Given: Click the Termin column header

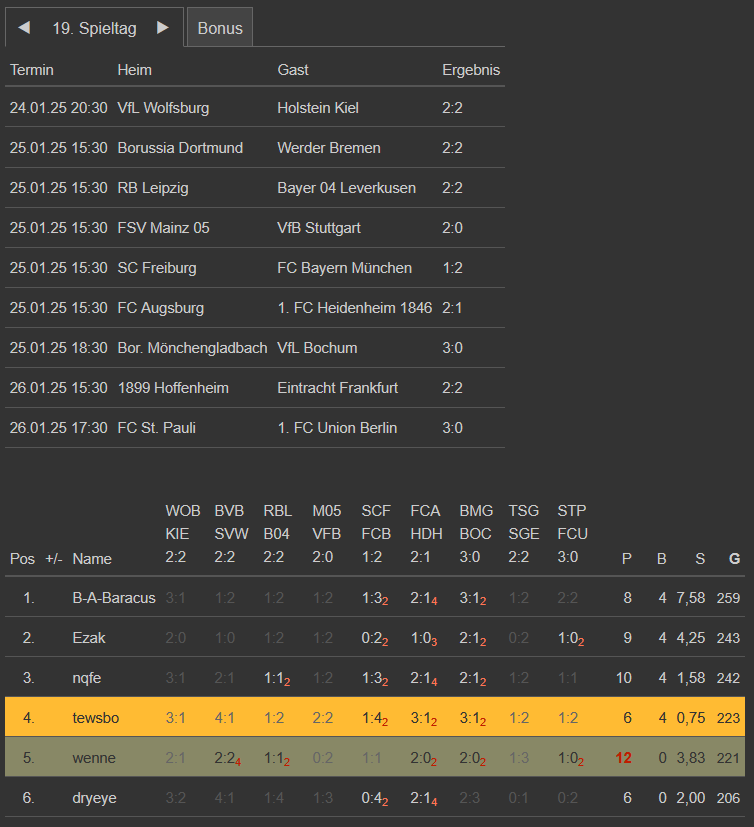Looking at the screenshot, I should [x=32, y=70].
